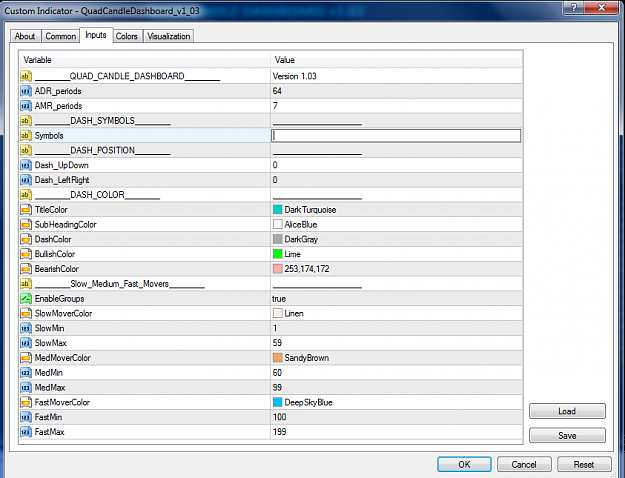Click the SlowMin value 1
The height and width of the screenshot is (478, 625).
click(275, 328)
